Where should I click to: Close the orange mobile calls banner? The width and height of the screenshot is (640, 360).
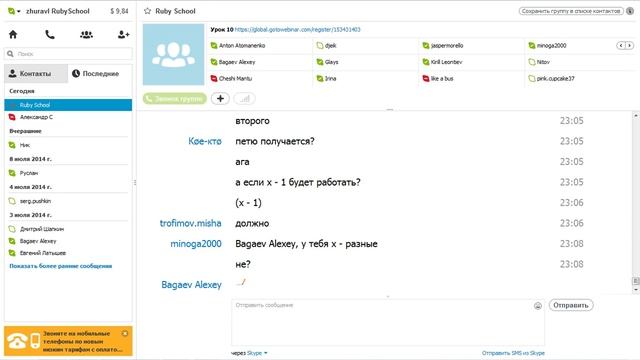pyautogui.click(x=125, y=333)
